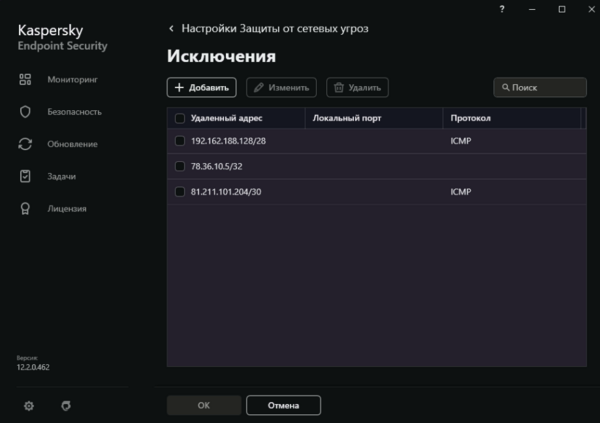
Task: Open the Мониторинг section icon
Action: [25, 80]
